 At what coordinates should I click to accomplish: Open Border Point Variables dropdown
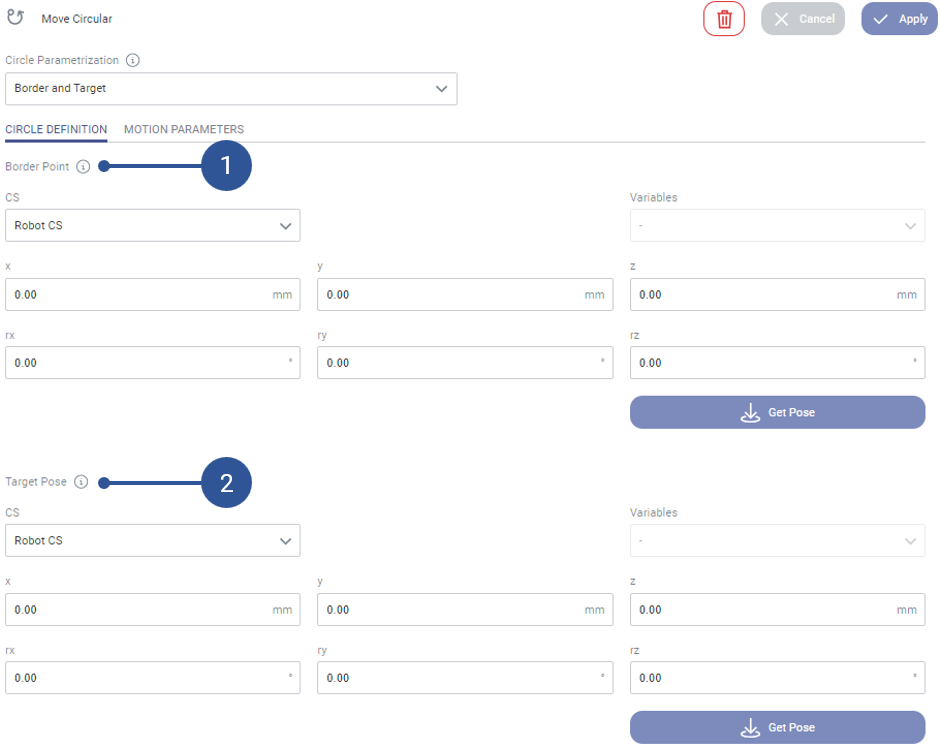[777, 226]
